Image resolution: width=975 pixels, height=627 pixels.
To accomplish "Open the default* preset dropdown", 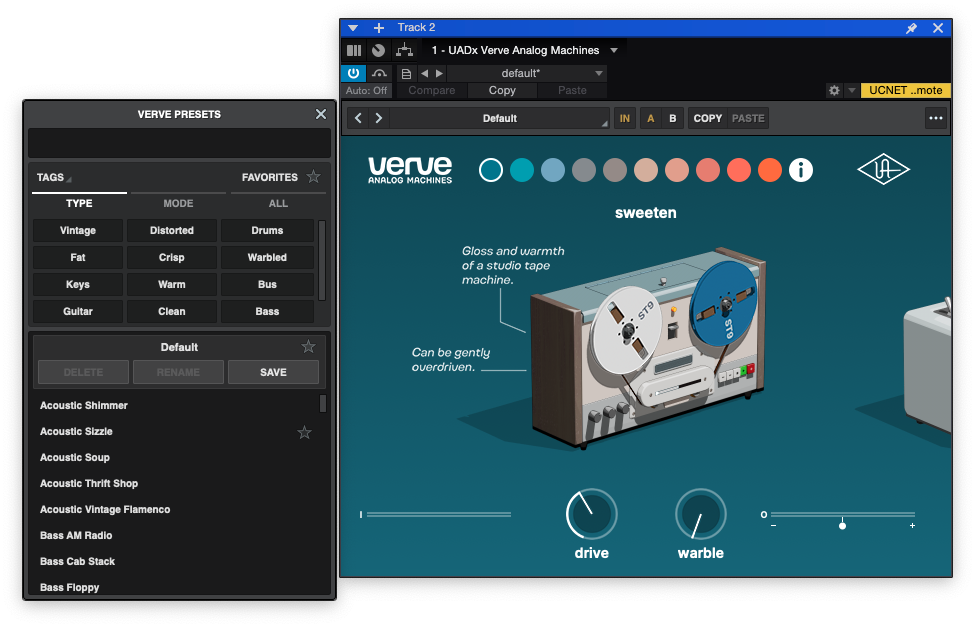I will click(x=527, y=73).
